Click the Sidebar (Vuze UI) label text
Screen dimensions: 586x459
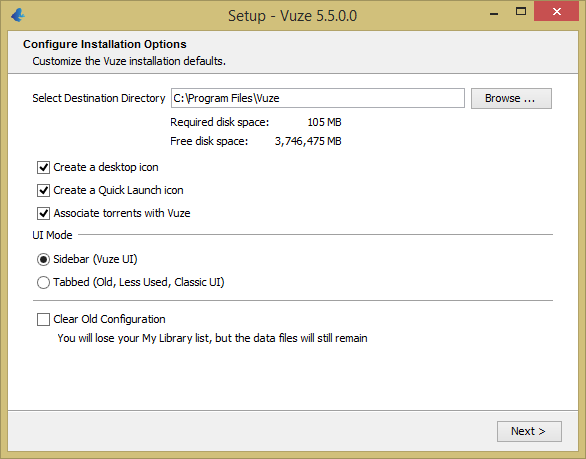tap(95, 259)
